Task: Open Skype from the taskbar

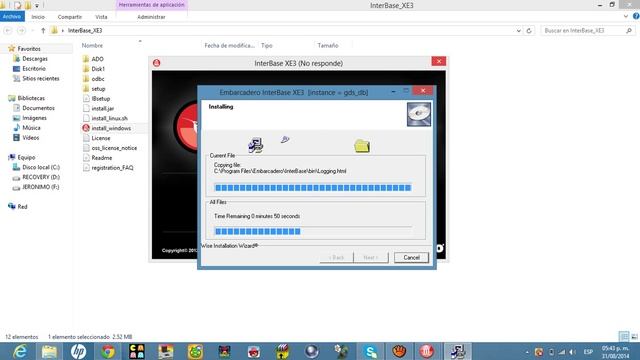Action: tap(371, 351)
